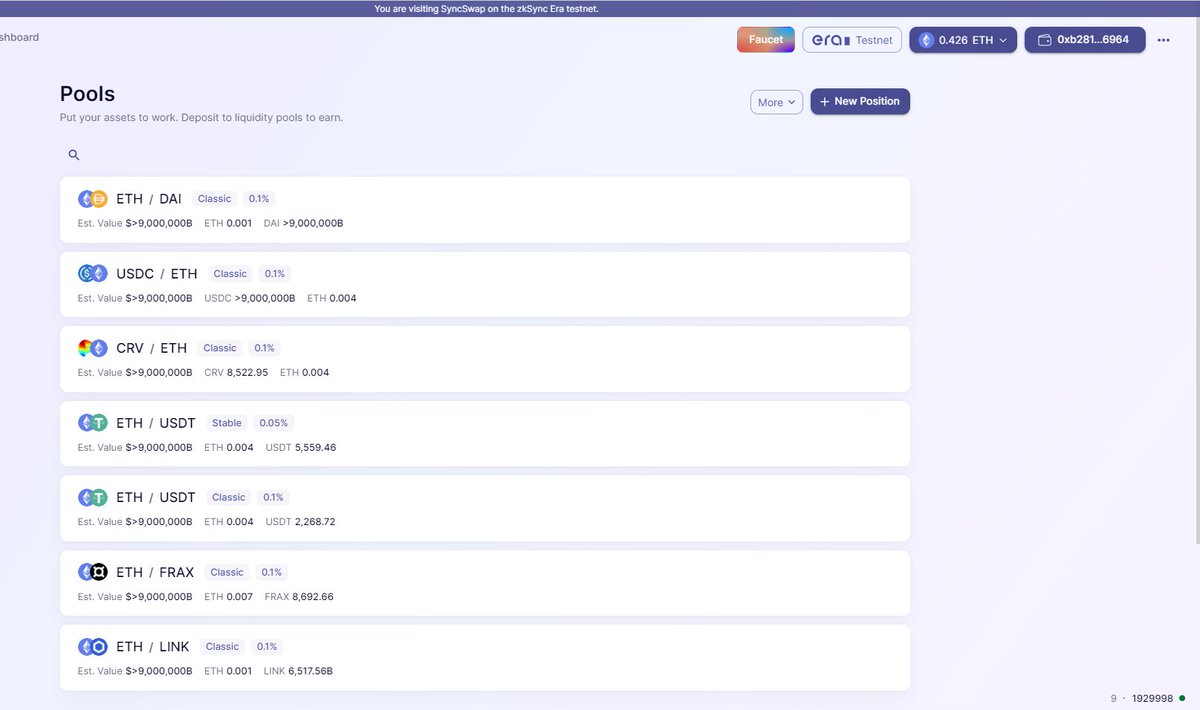This screenshot has width=1200, height=710.
Task: Click the ETH / USDT Classic pool token icon
Action: (92, 497)
